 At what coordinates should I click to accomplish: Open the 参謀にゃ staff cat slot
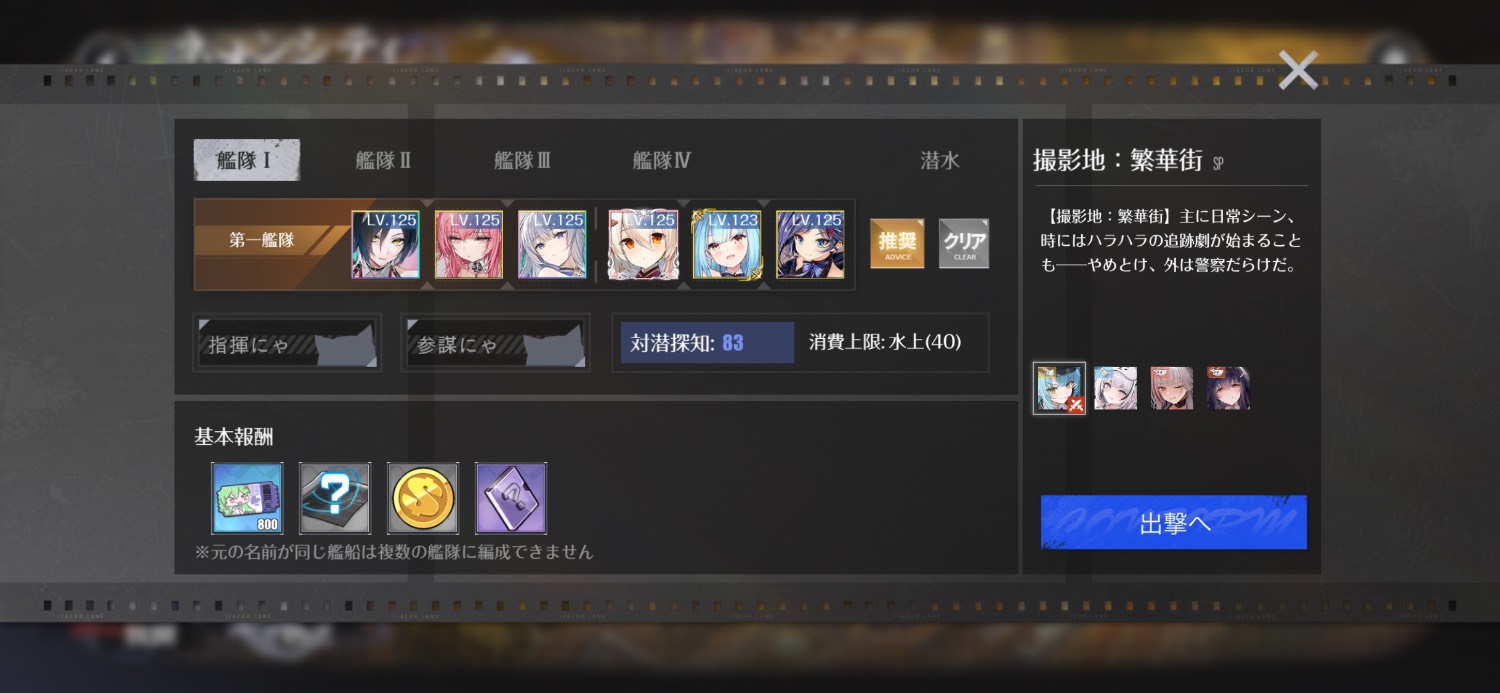coord(495,344)
